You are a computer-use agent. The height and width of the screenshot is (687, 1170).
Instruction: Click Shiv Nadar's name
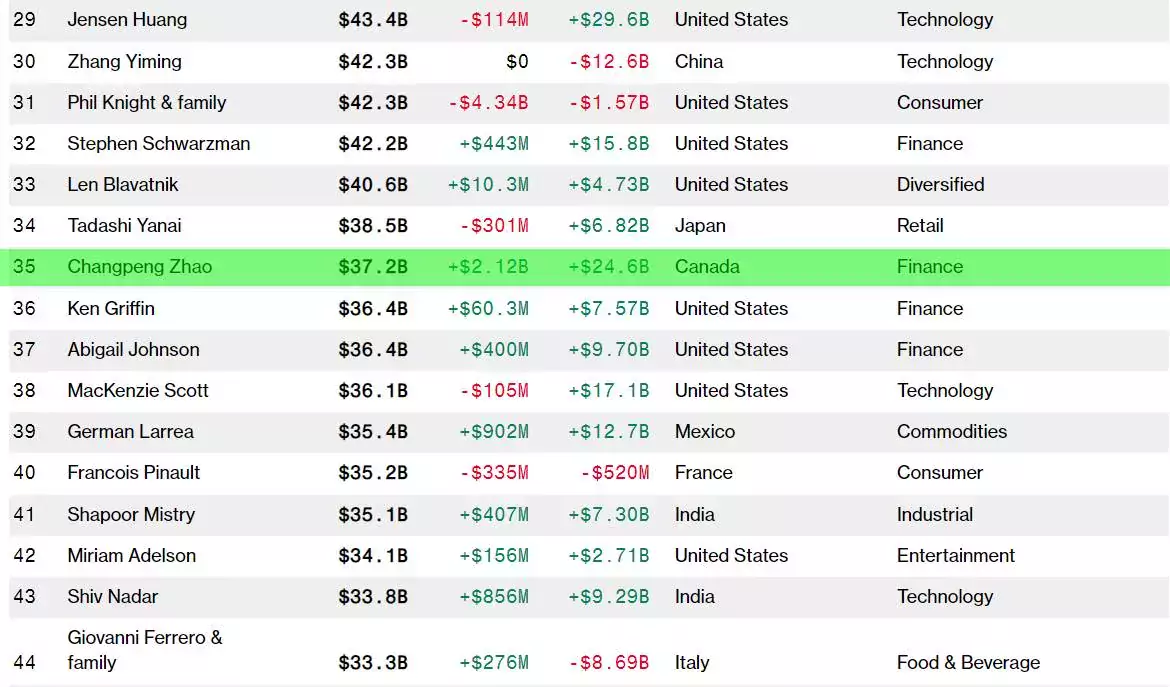click(113, 596)
